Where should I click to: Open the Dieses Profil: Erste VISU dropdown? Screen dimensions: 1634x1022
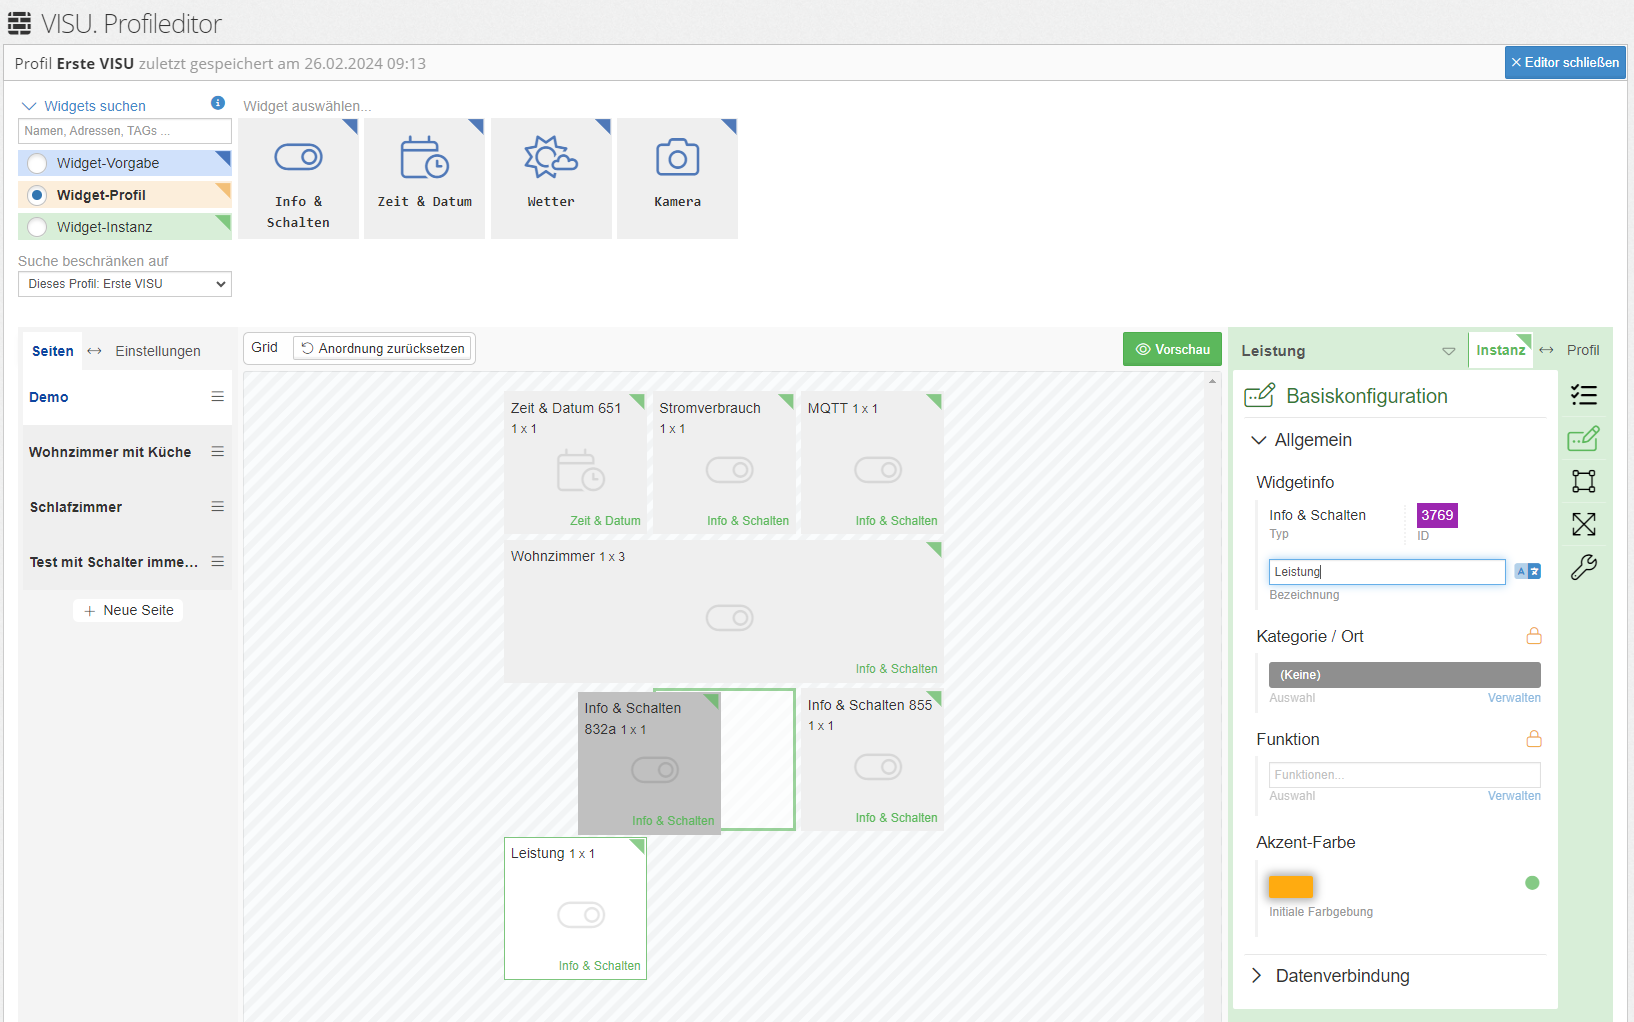pos(125,284)
